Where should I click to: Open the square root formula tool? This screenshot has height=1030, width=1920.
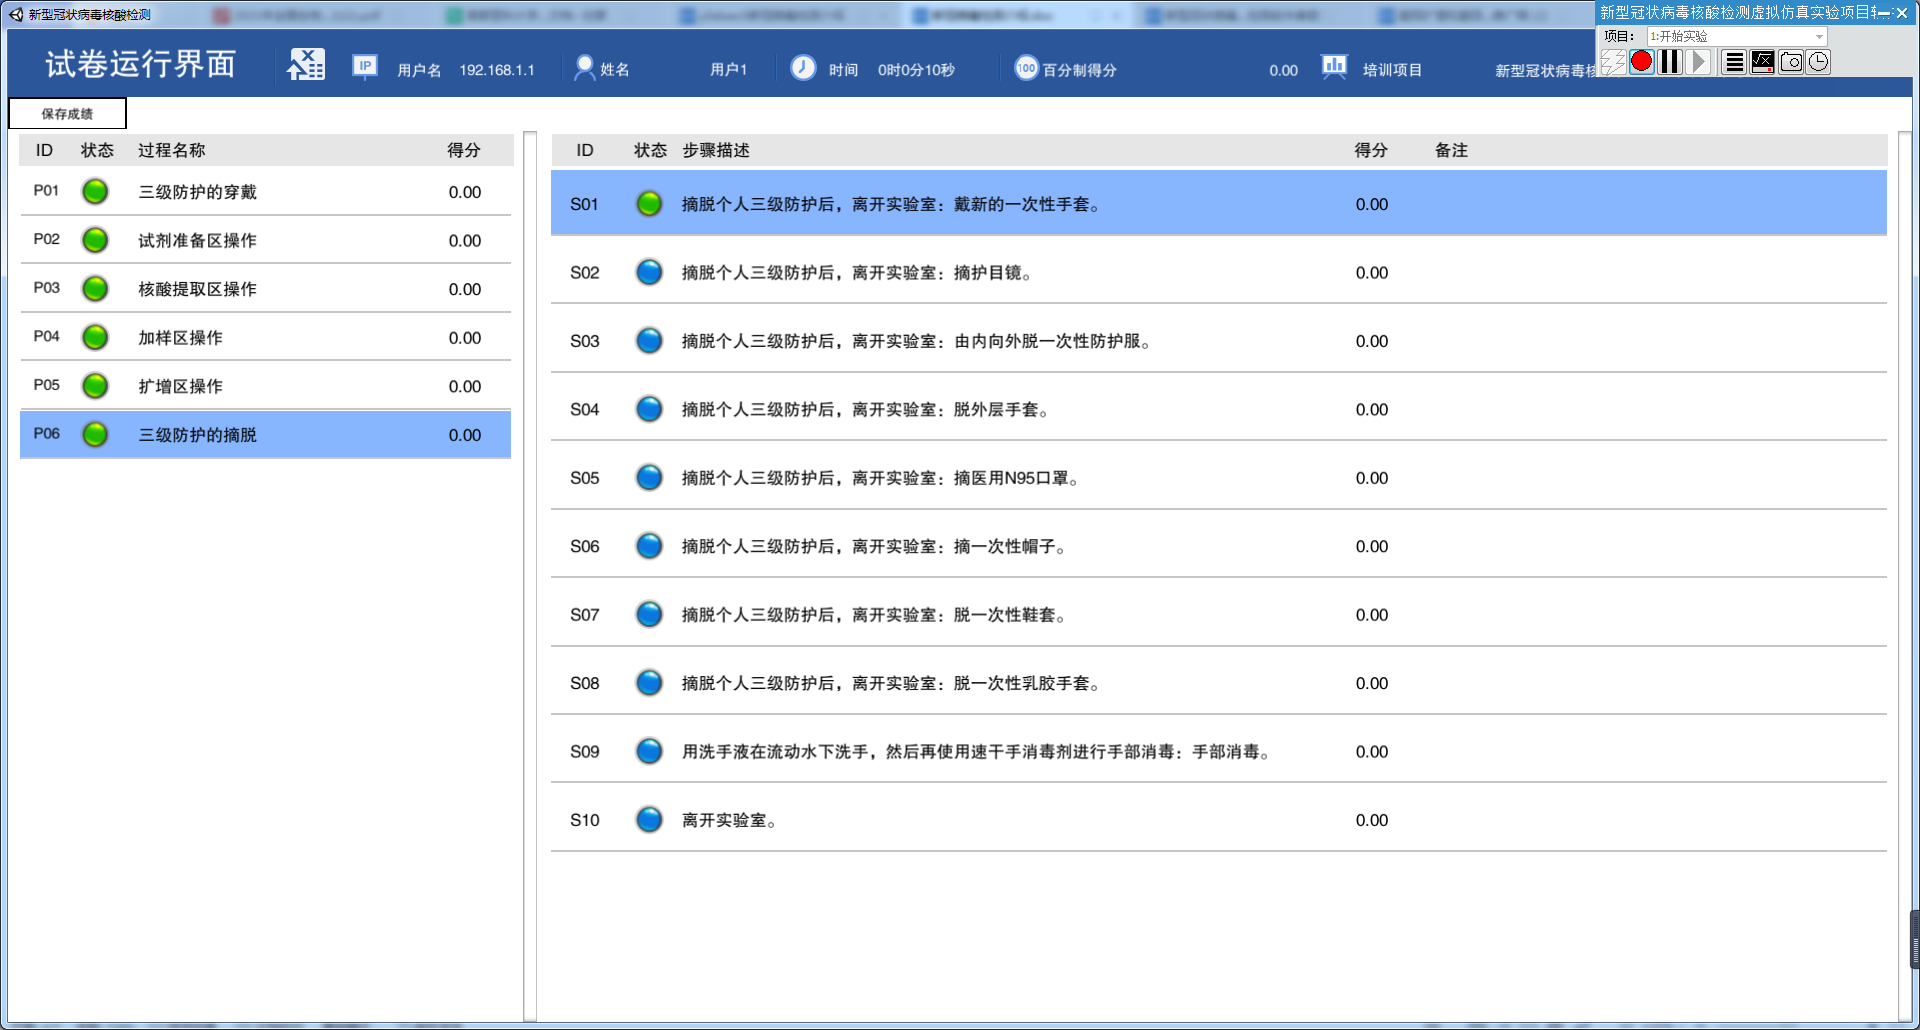point(1763,62)
